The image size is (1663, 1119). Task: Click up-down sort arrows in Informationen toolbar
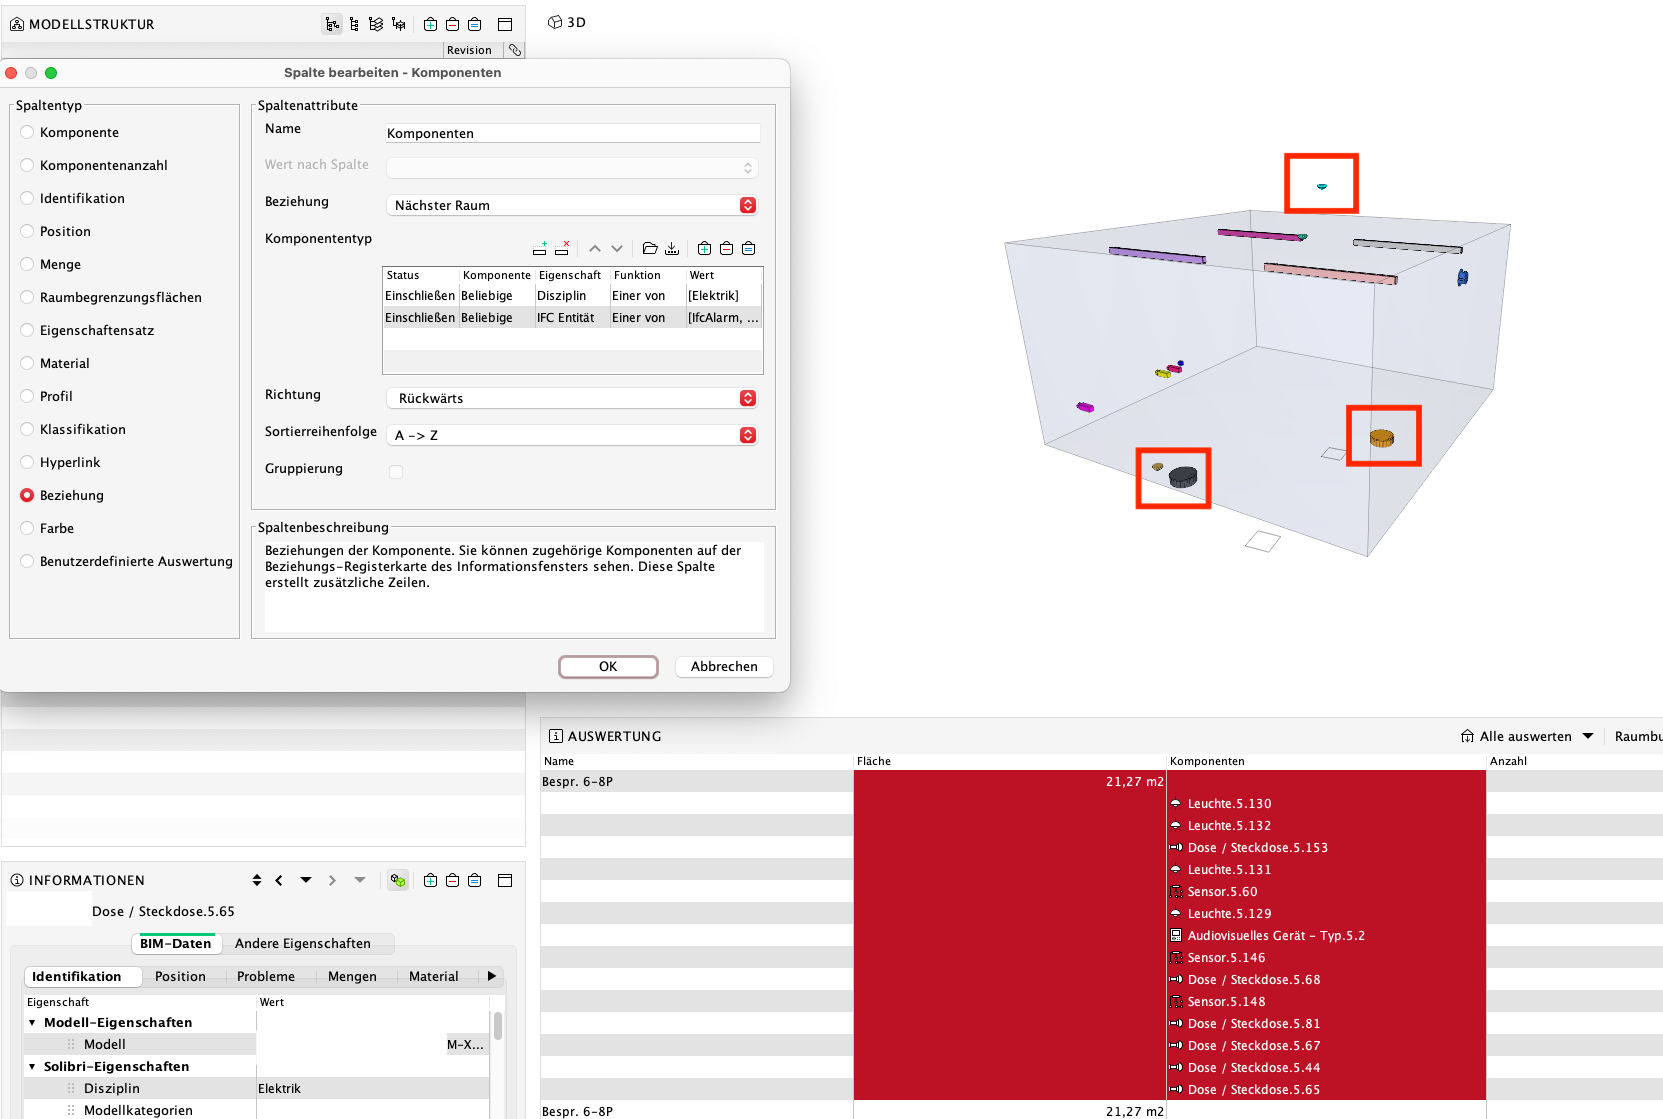coord(257,880)
